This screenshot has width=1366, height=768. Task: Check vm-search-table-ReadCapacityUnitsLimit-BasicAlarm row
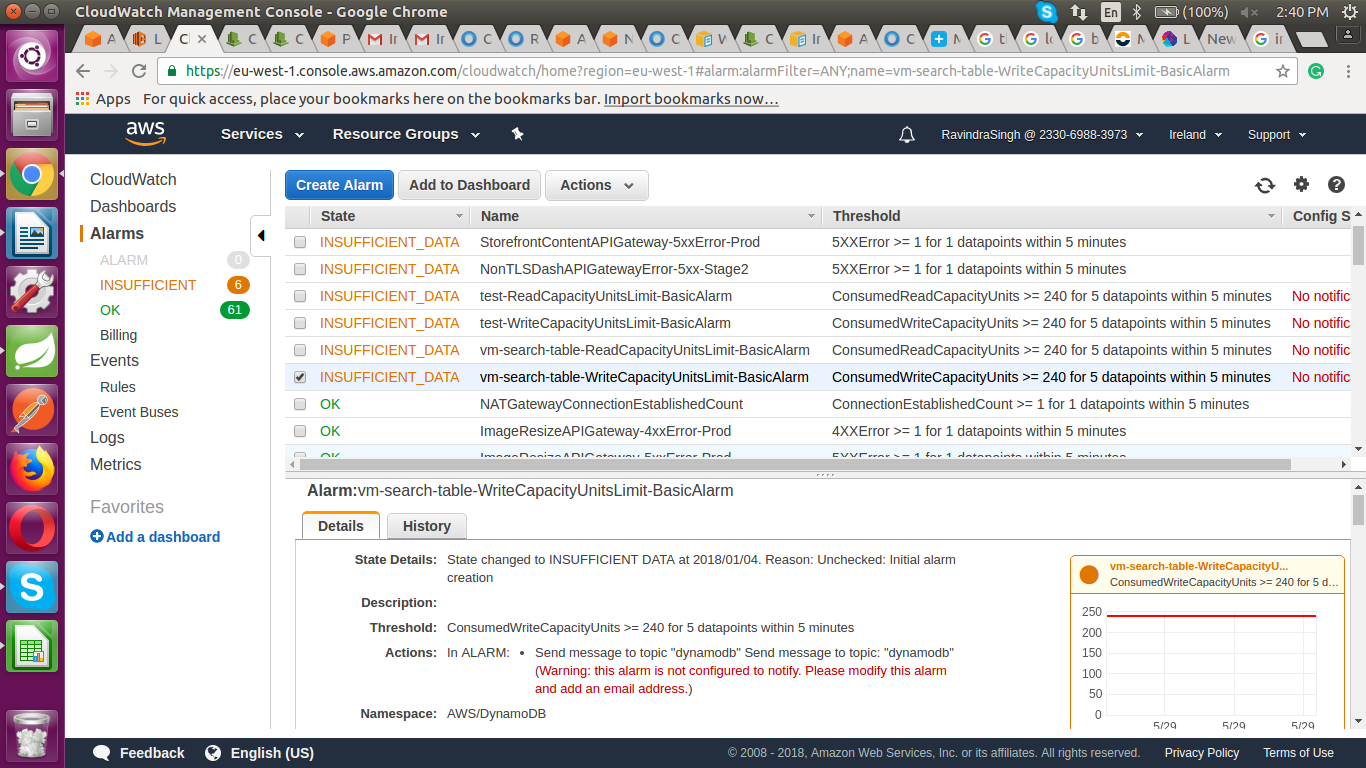[300, 350]
